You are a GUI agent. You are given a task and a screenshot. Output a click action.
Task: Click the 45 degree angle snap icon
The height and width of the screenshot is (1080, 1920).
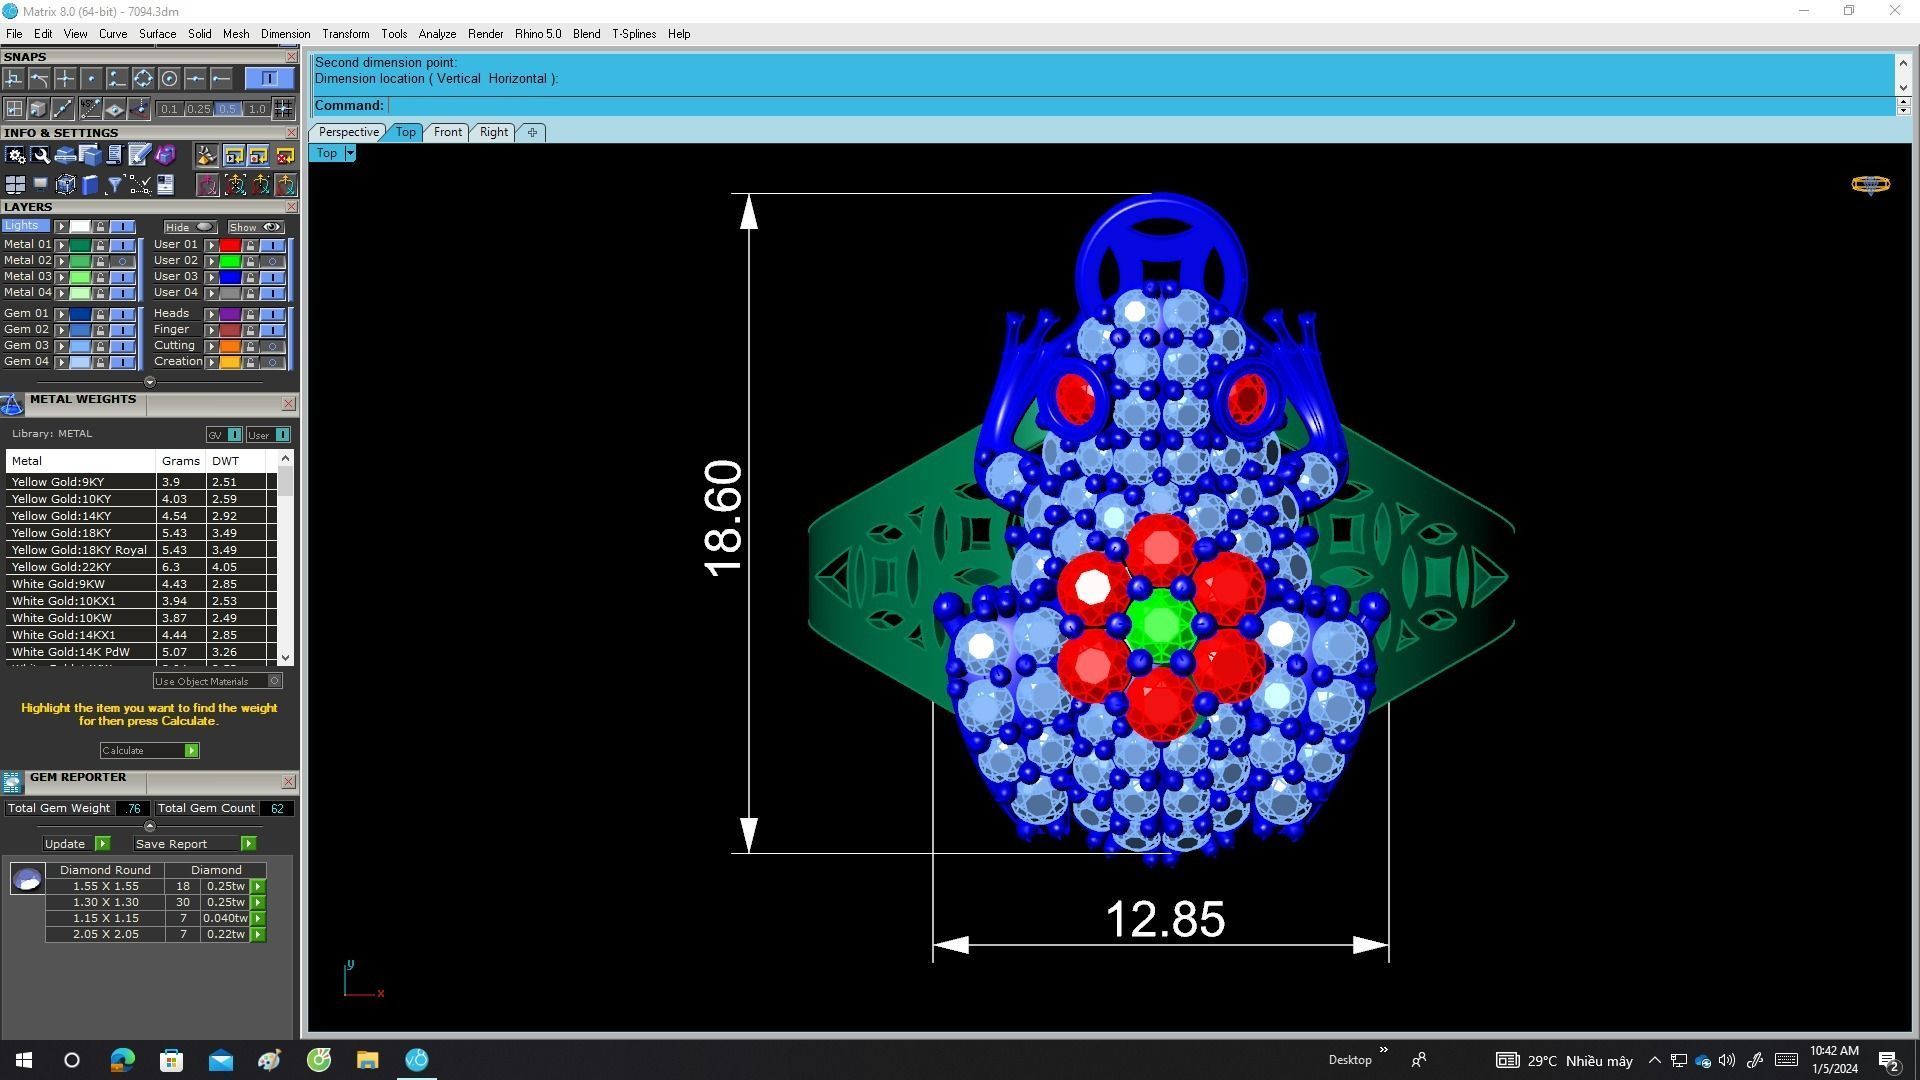point(90,108)
